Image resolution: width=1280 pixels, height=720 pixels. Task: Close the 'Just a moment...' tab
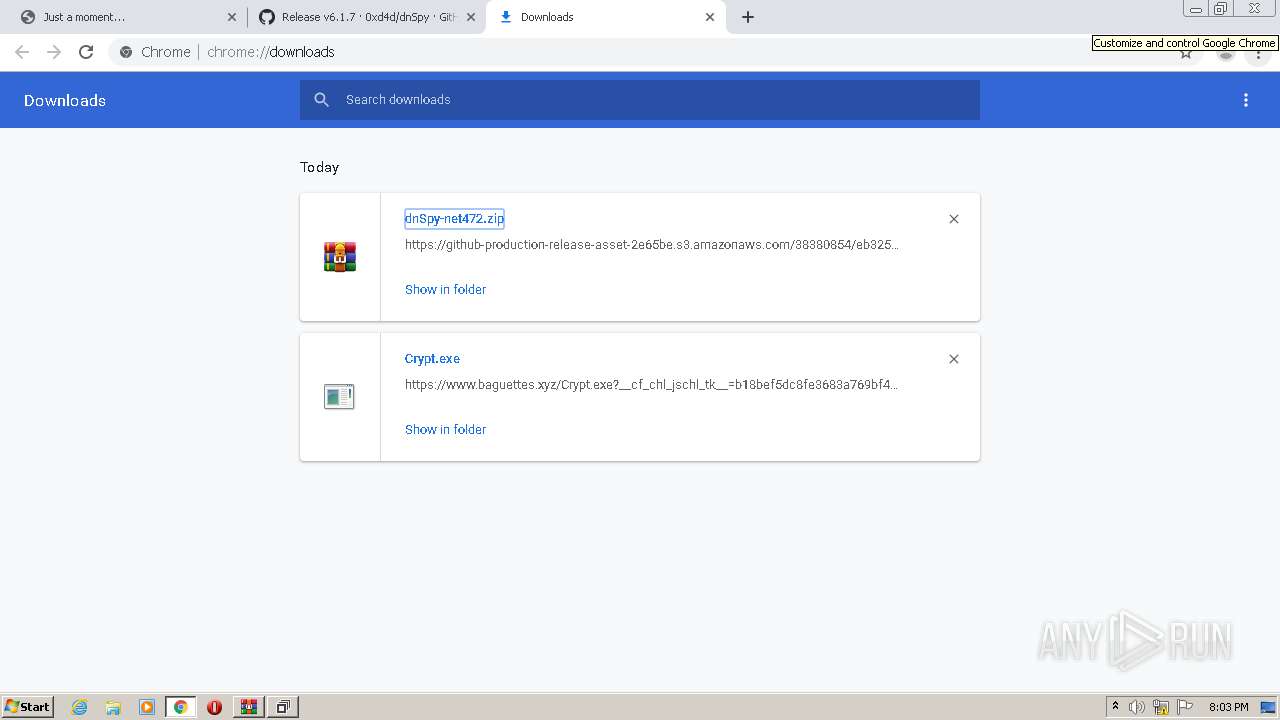[x=232, y=17]
